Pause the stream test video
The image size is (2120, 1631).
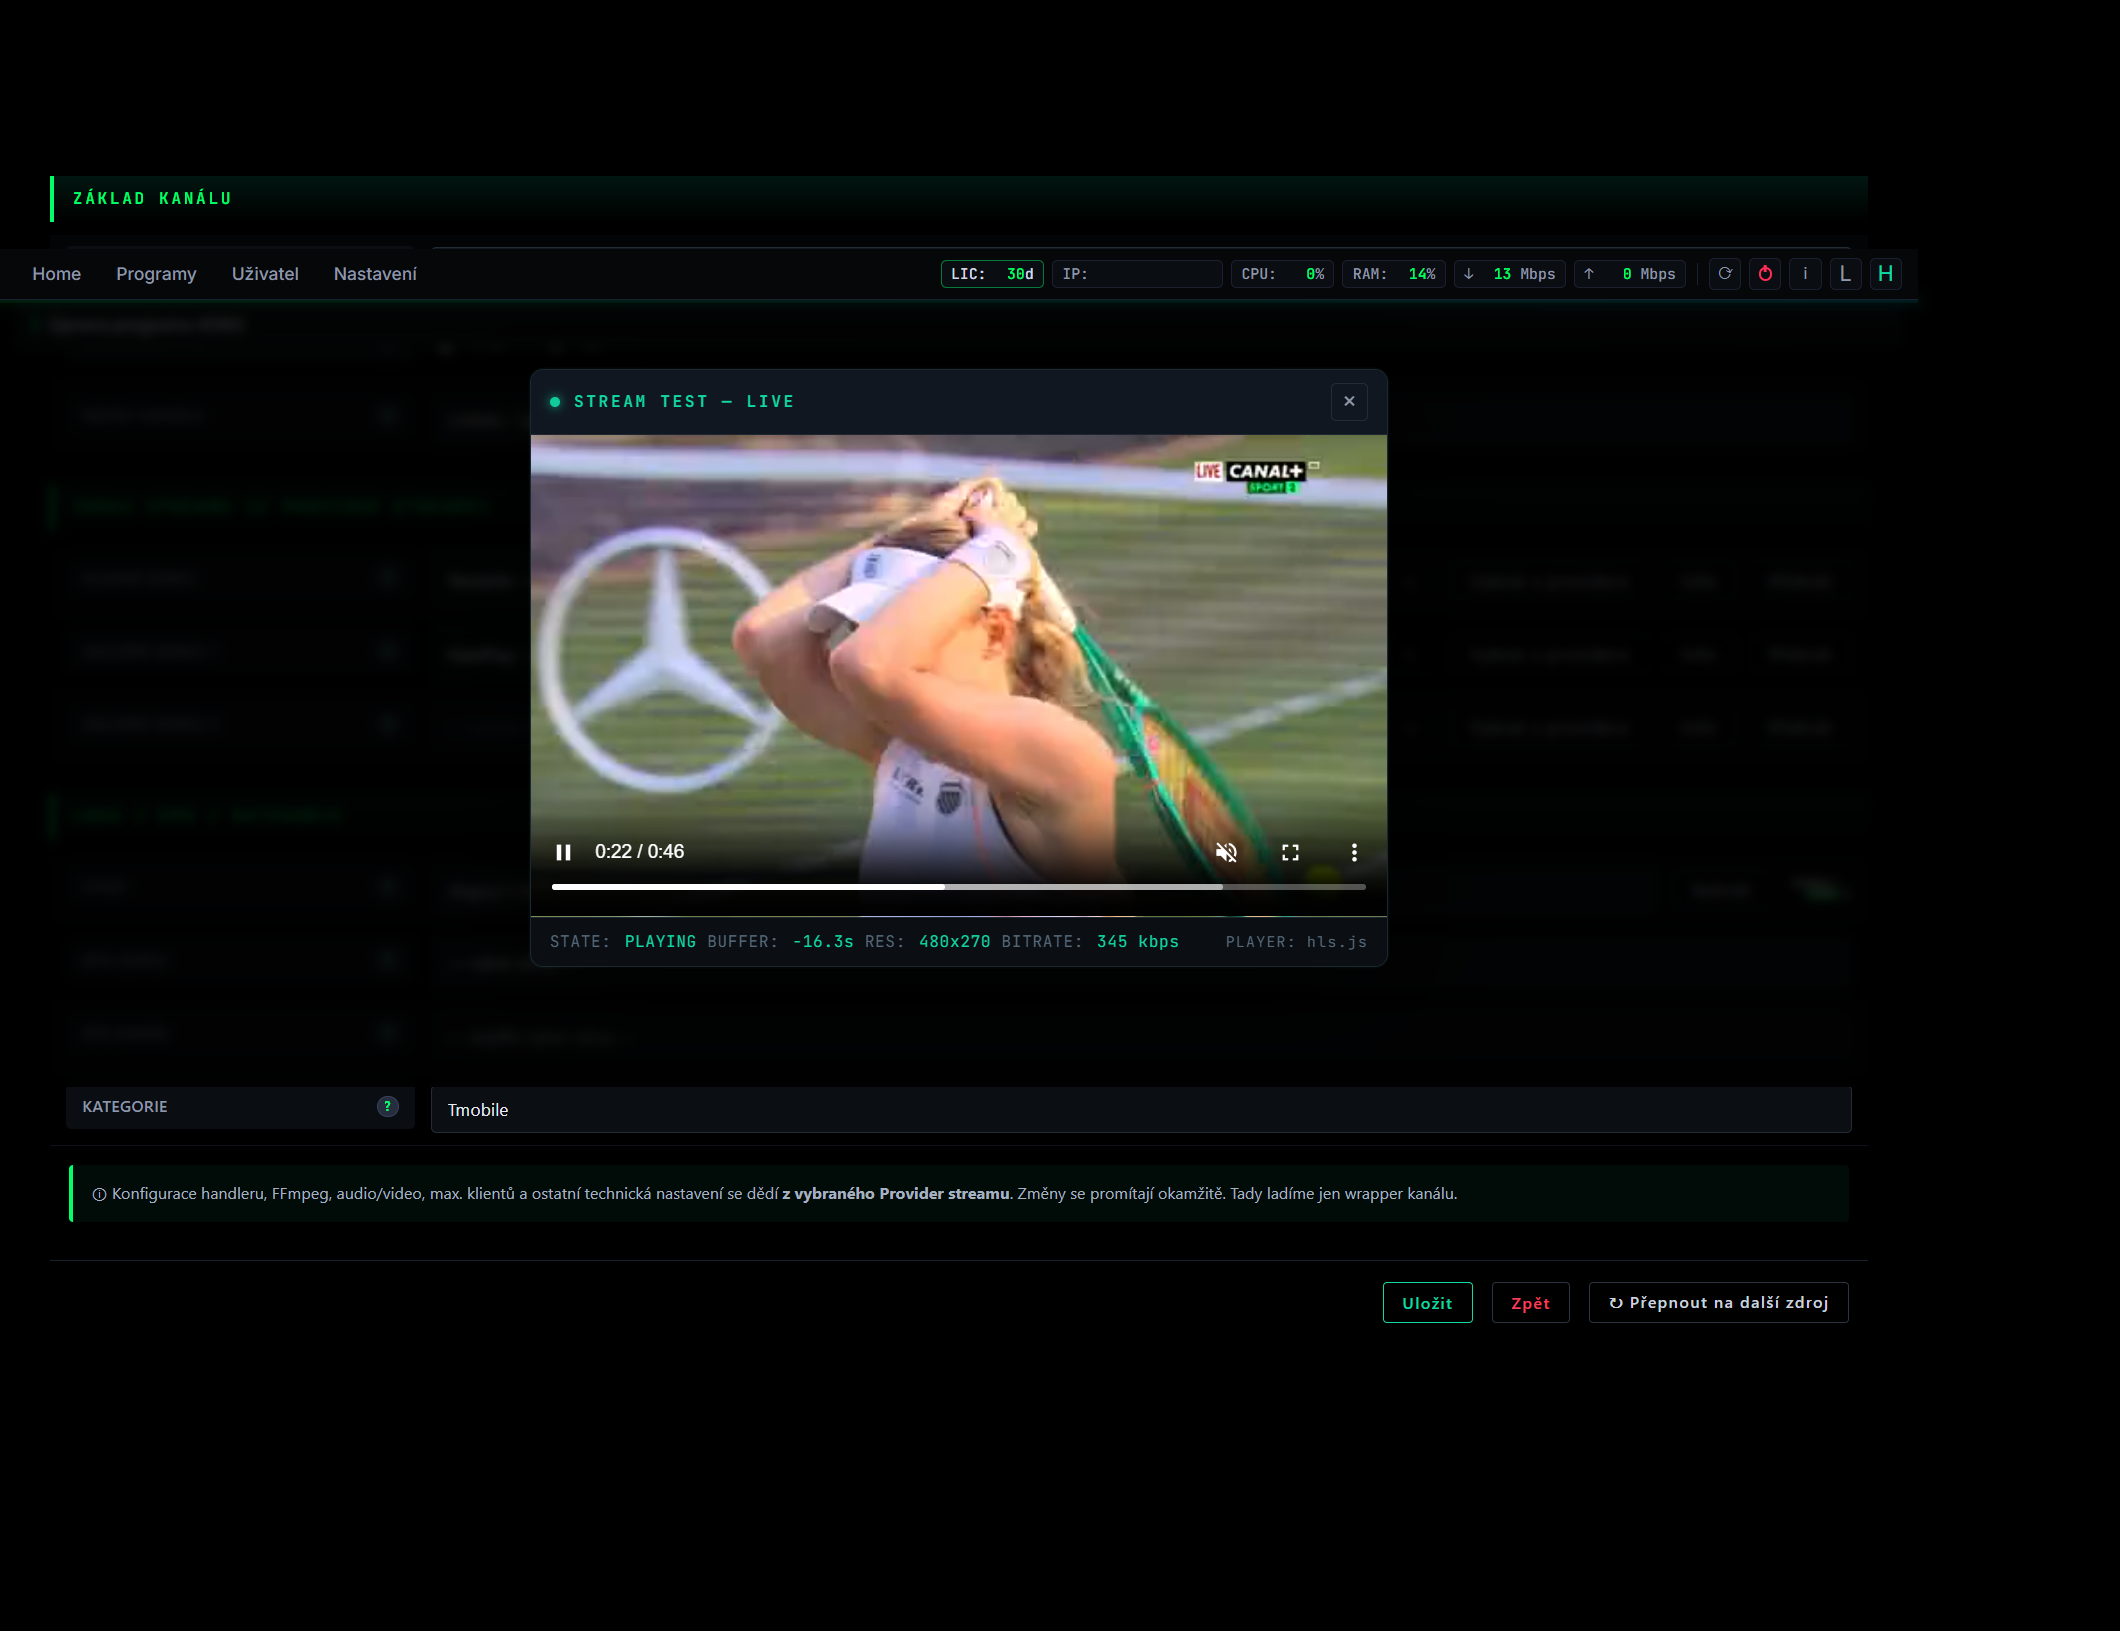pos(563,852)
